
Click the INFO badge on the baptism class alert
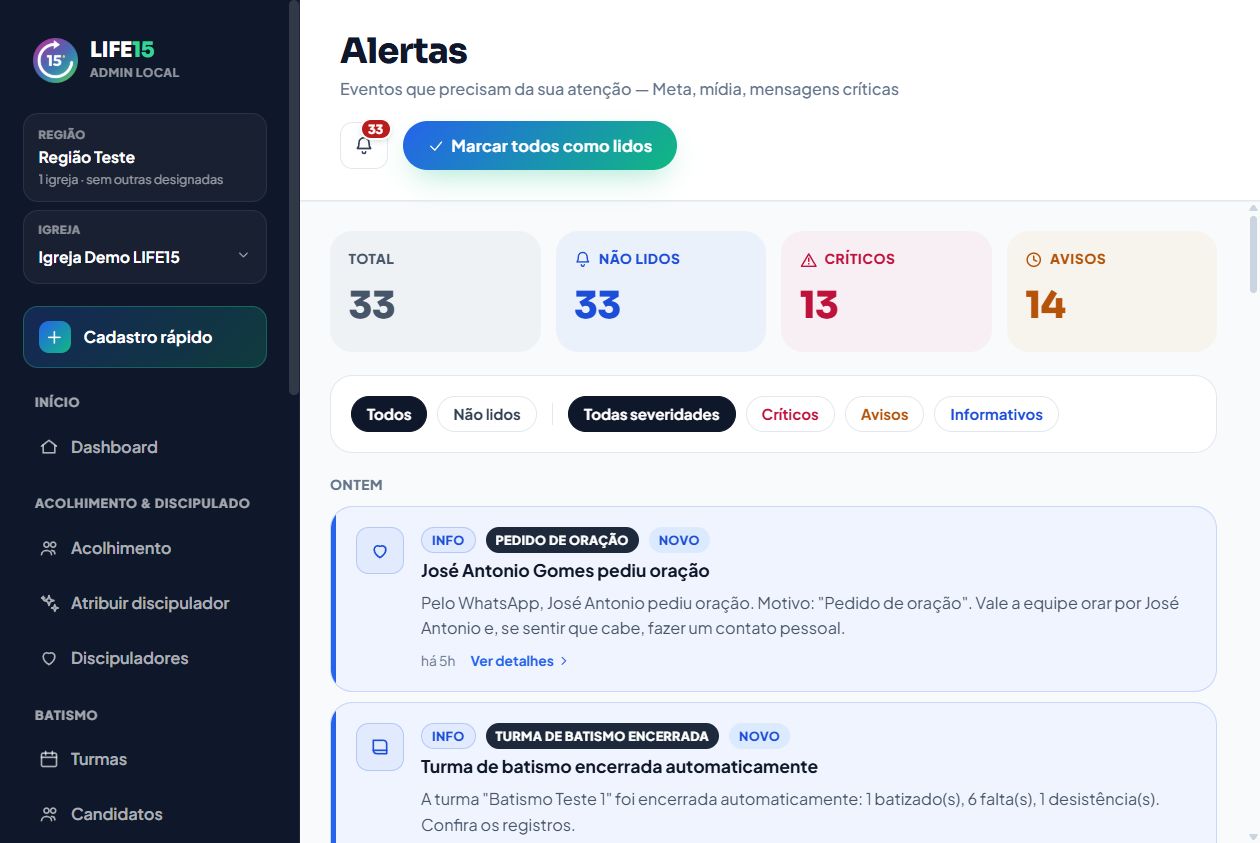[448, 736]
